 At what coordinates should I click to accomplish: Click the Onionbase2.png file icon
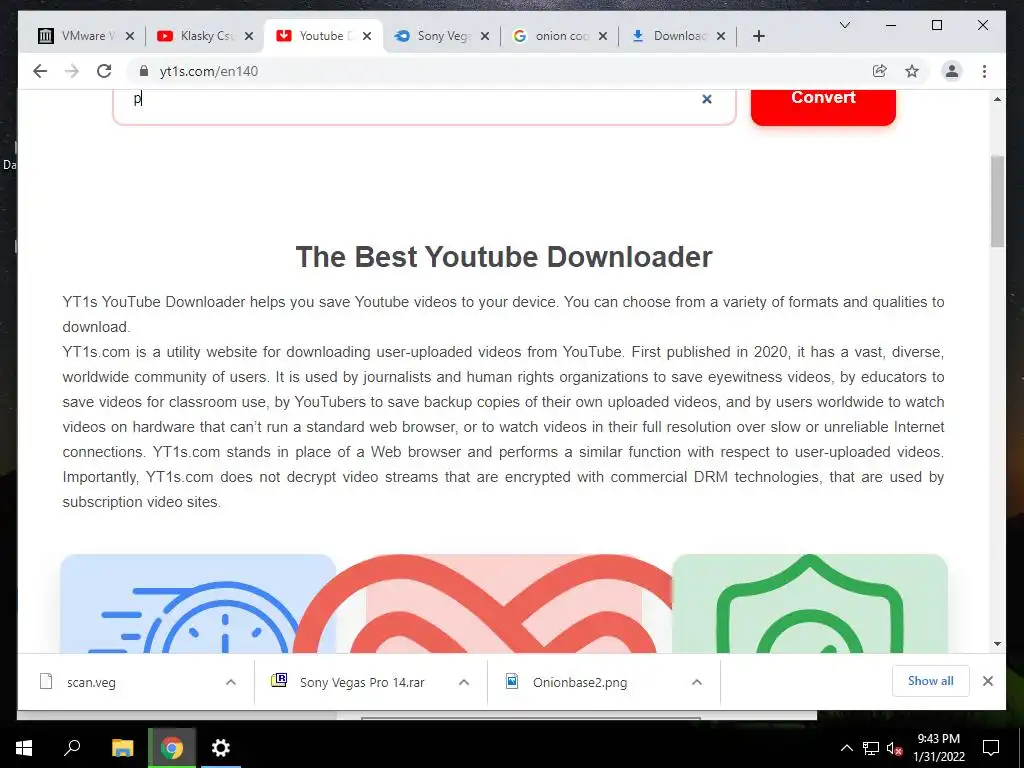pyautogui.click(x=512, y=681)
